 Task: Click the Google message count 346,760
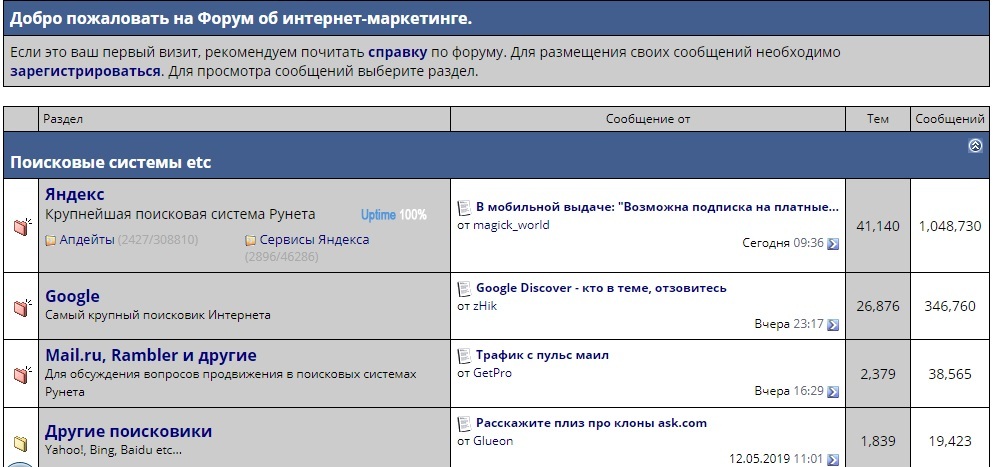point(950,306)
